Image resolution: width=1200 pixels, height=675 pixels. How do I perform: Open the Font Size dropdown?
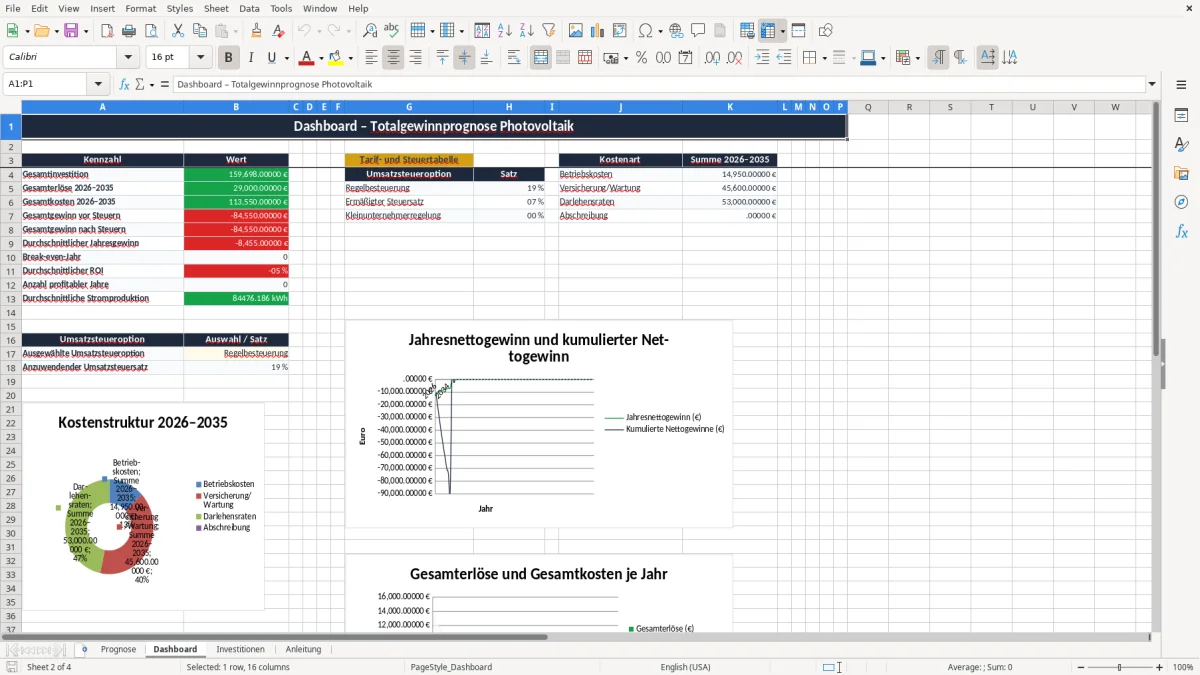pyautogui.click(x=200, y=58)
